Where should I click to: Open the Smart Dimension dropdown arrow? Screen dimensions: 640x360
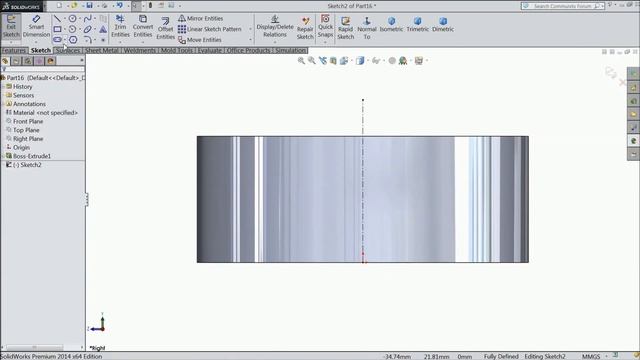point(36,42)
